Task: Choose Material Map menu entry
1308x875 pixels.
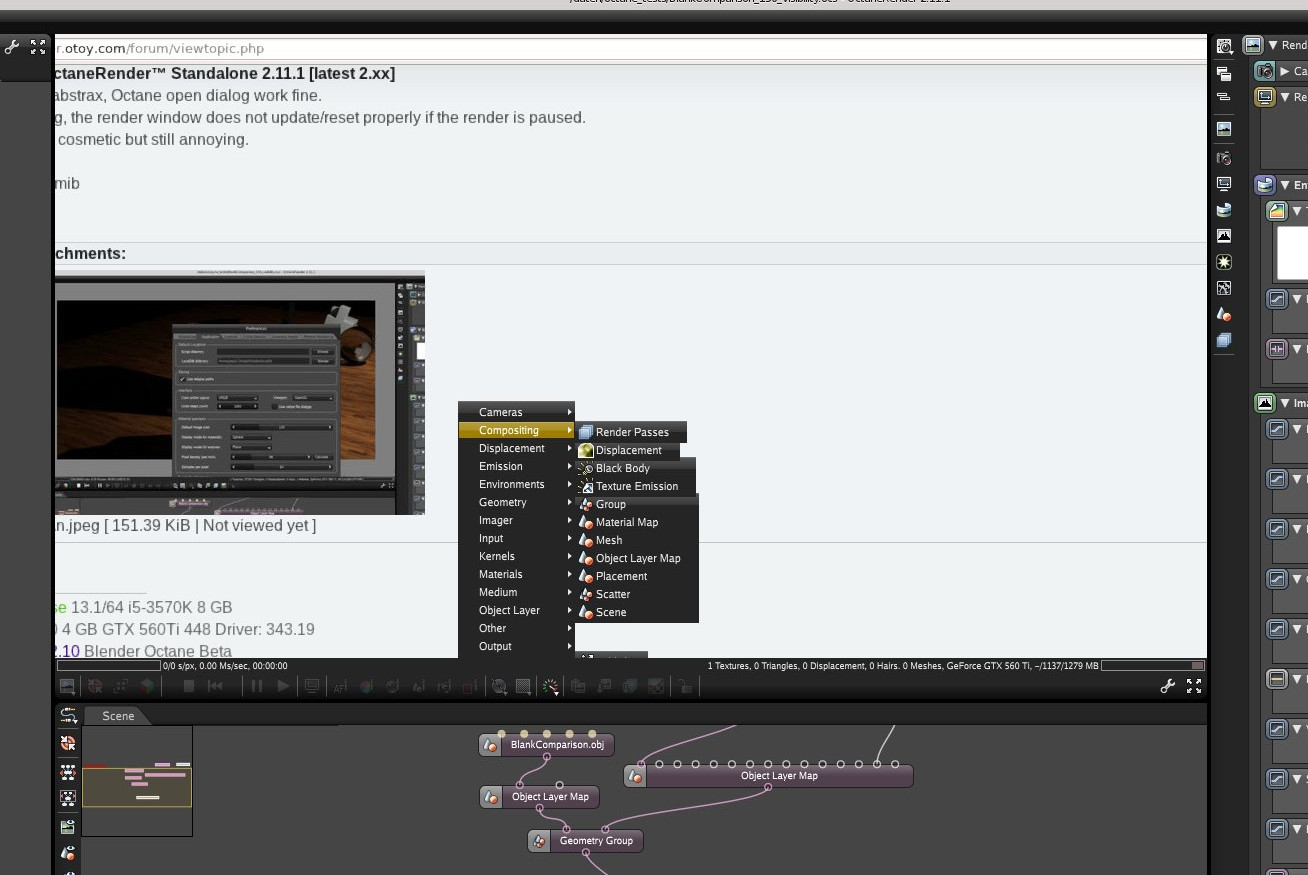Action: click(637, 522)
